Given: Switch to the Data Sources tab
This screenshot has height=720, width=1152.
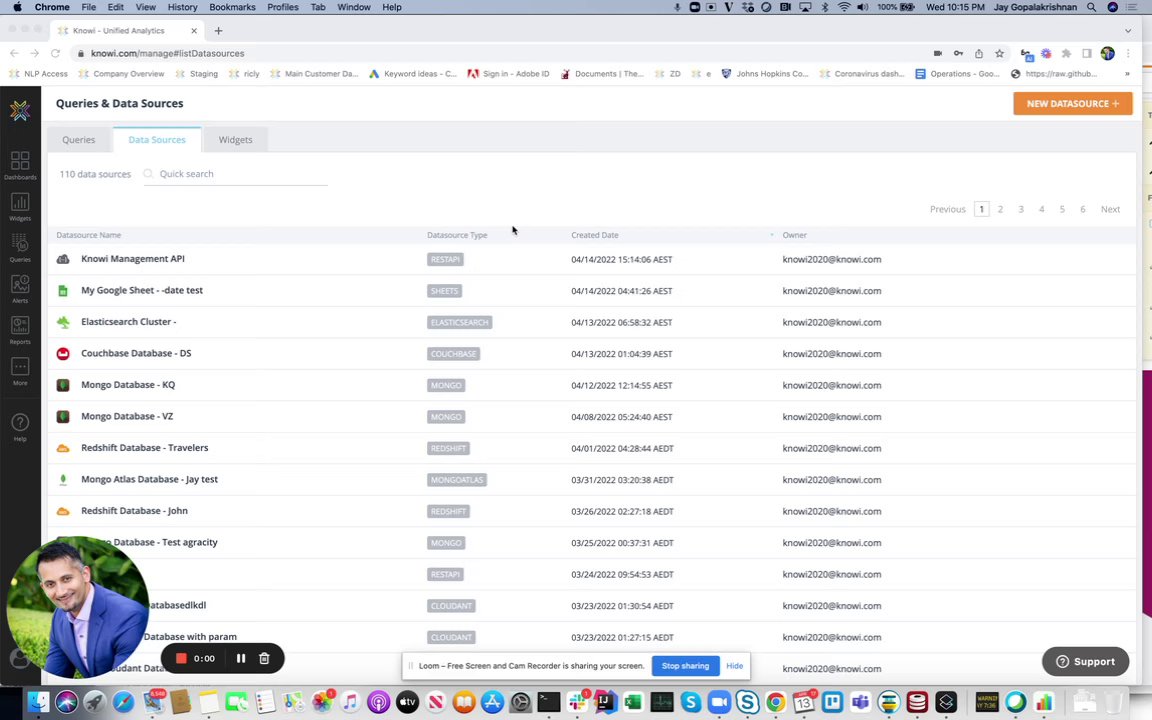Looking at the screenshot, I should (157, 140).
